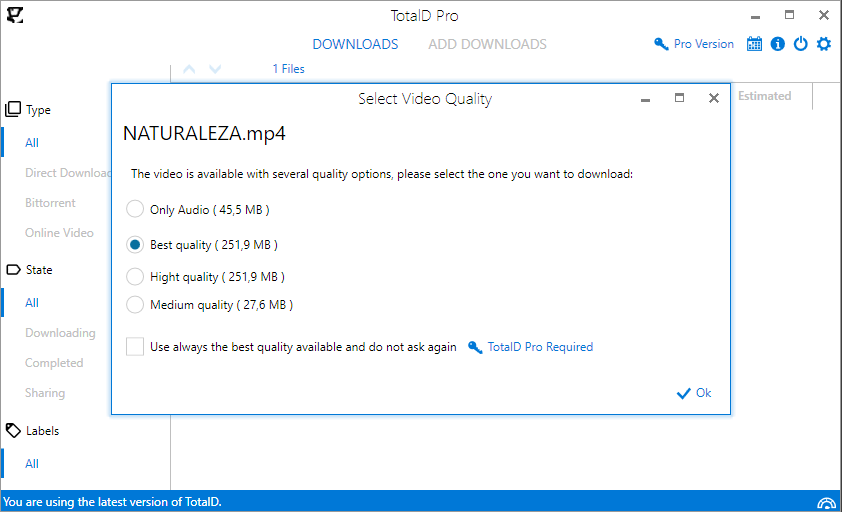This screenshot has width=842, height=512.
Task: Minimize the TotalD Pro main window
Action: 756,17
